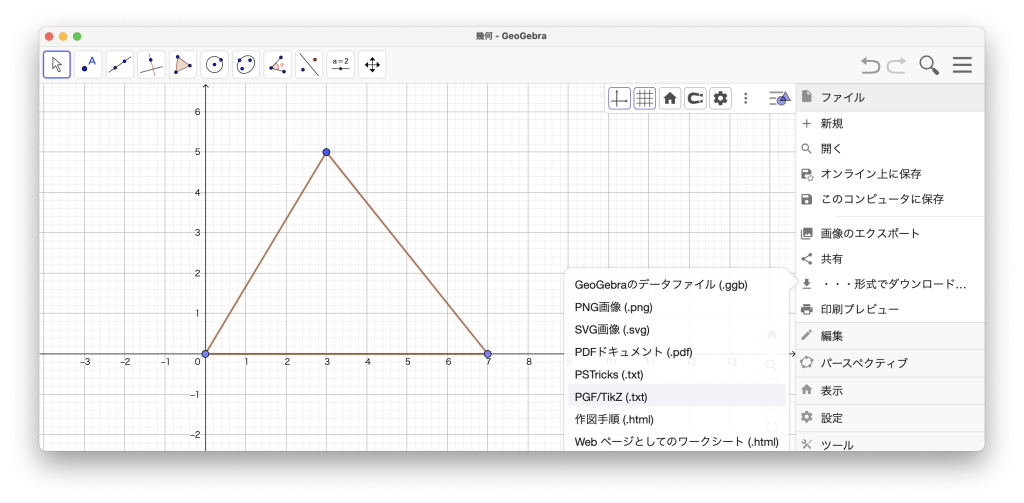Choose the Line through two points tool
The width and height of the screenshot is (1024, 503).
[120, 65]
